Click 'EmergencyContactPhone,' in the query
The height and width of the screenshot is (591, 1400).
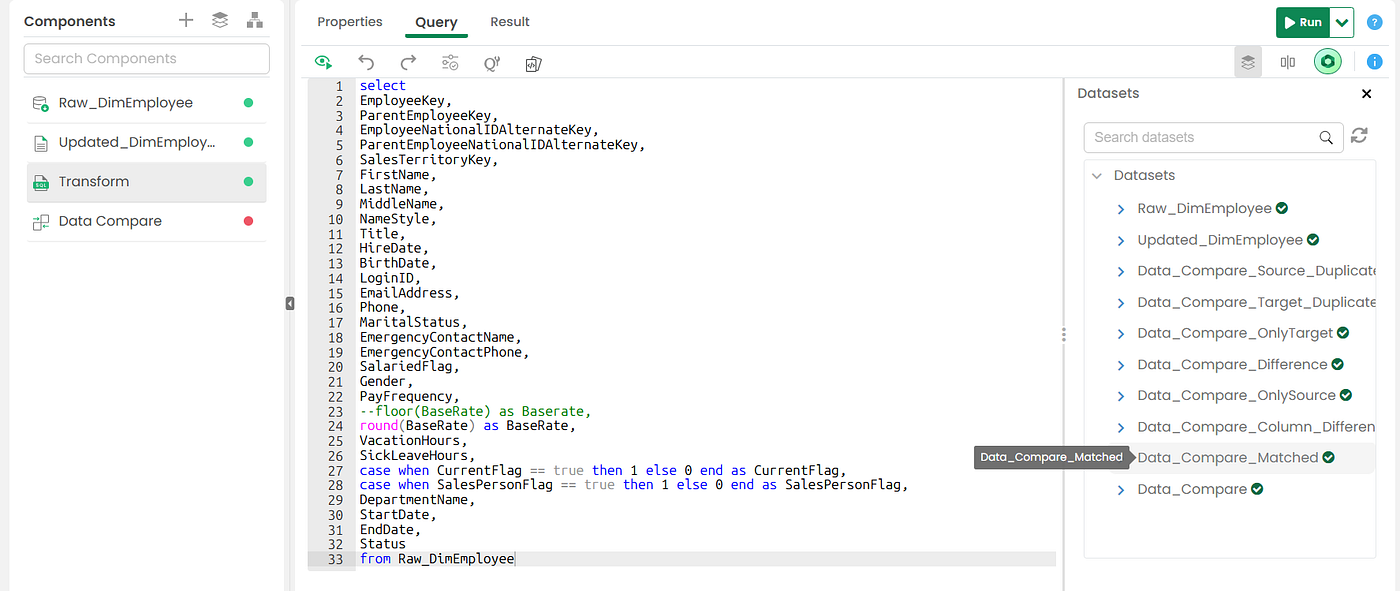click(x=444, y=352)
